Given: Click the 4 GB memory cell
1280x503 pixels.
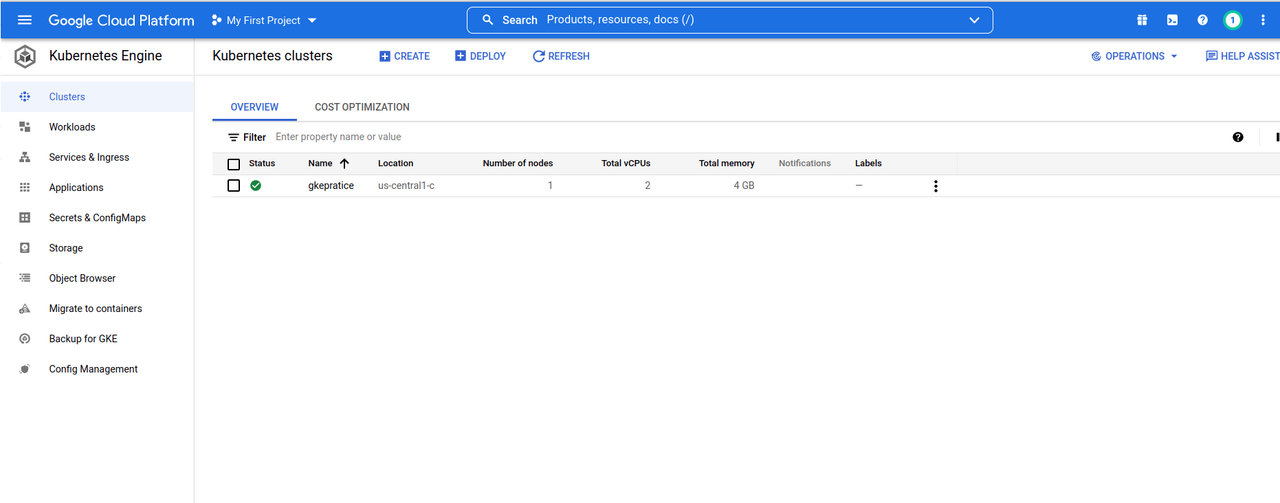Looking at the screenshot, I should pyautogui.click(x=744, y=186).
